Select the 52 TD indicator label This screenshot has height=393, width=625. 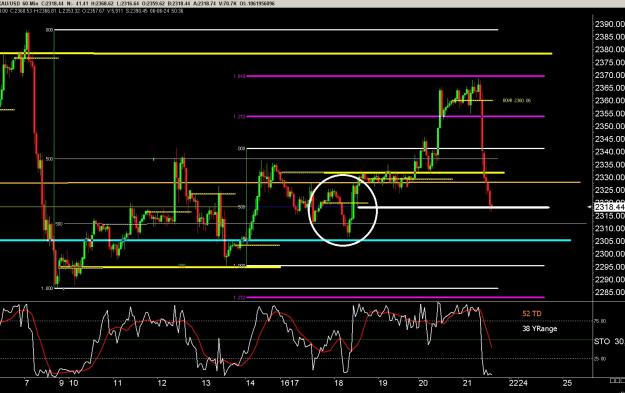pyautogui.click(x=532, y=314)
